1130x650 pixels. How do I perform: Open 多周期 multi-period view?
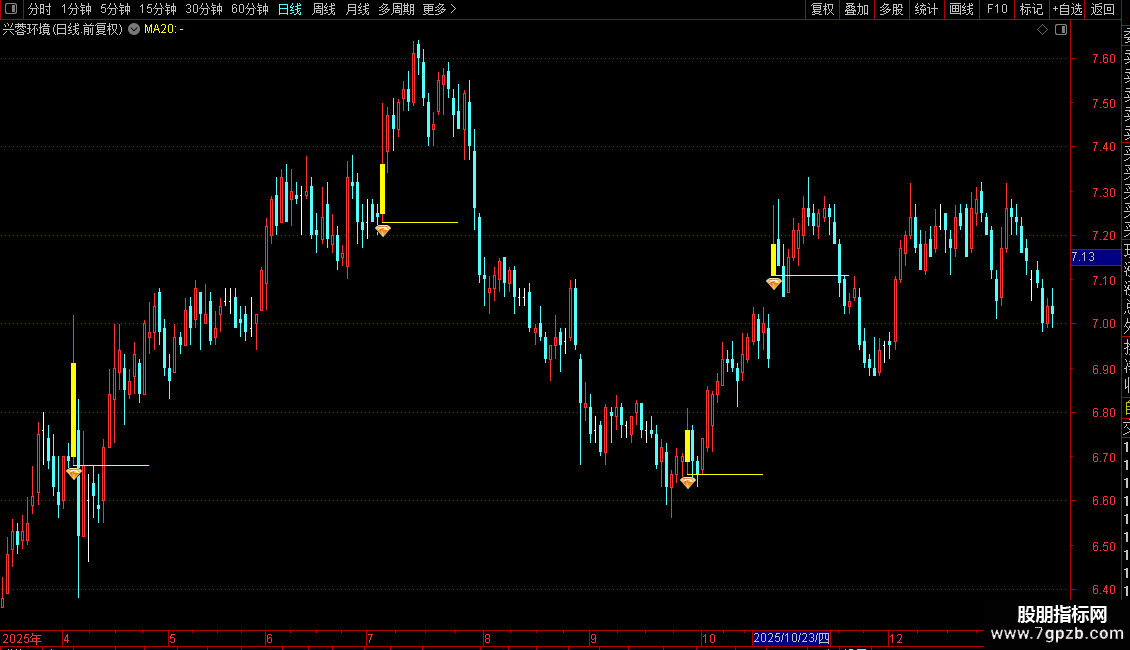click(396, 9)
